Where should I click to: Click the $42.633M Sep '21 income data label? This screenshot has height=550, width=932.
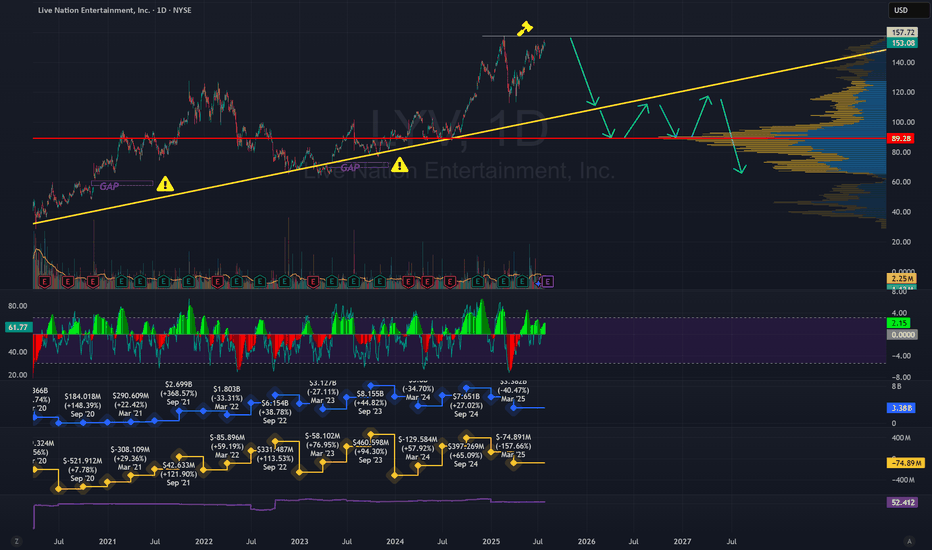click(x=178, y=473)
